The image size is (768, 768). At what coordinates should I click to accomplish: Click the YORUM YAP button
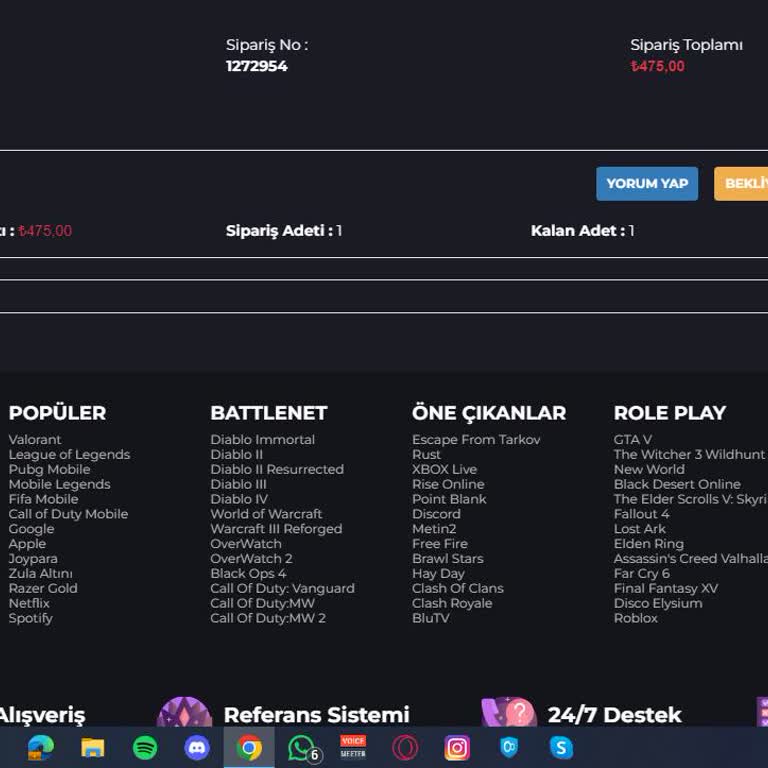click(647, 184)
